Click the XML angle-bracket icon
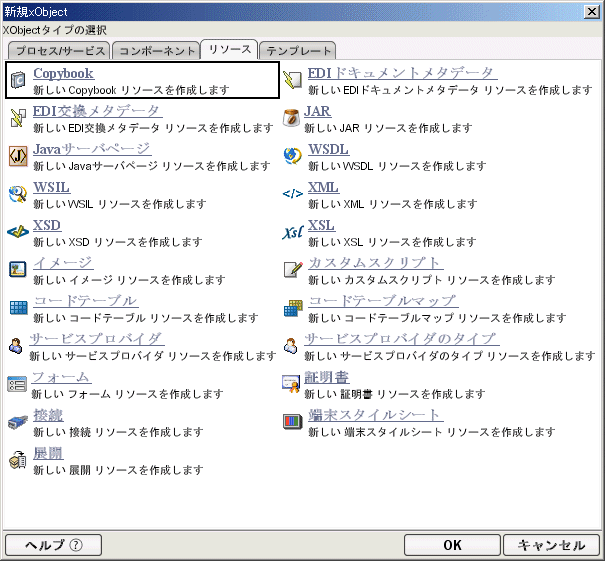 [292, 194]
